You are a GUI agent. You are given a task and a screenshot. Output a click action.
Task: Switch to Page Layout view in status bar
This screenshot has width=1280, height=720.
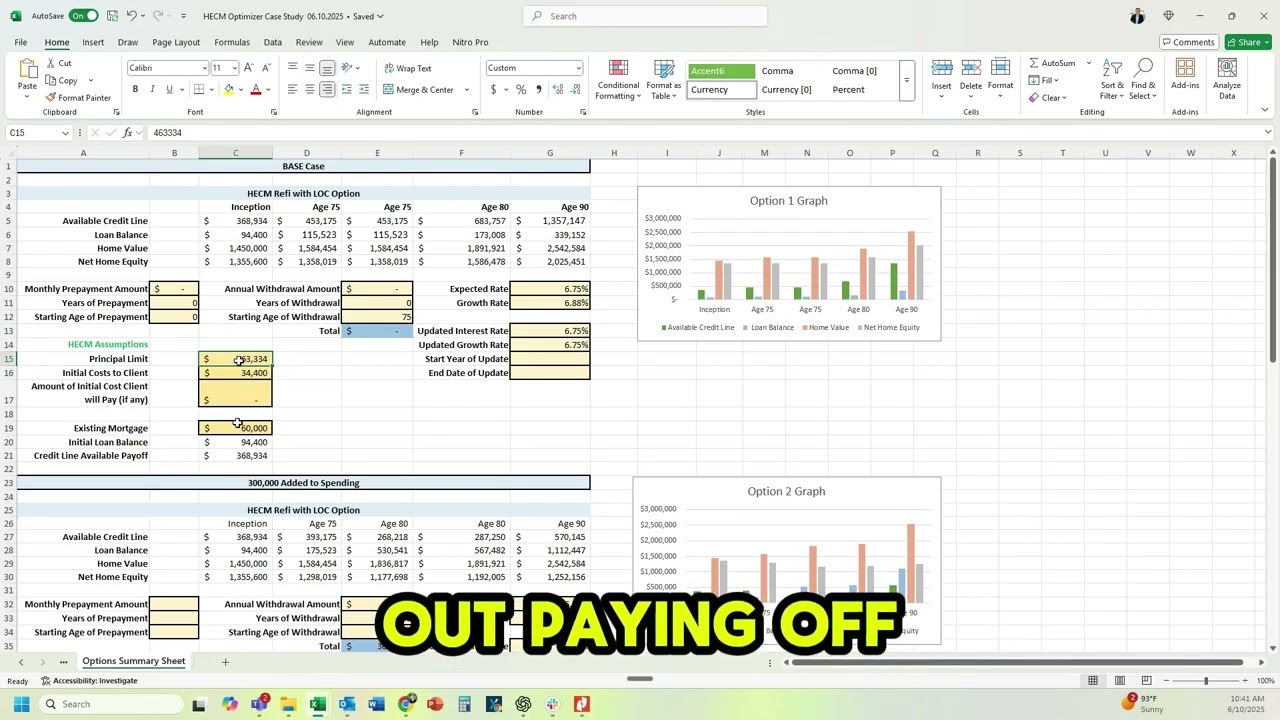[1120, 681]
